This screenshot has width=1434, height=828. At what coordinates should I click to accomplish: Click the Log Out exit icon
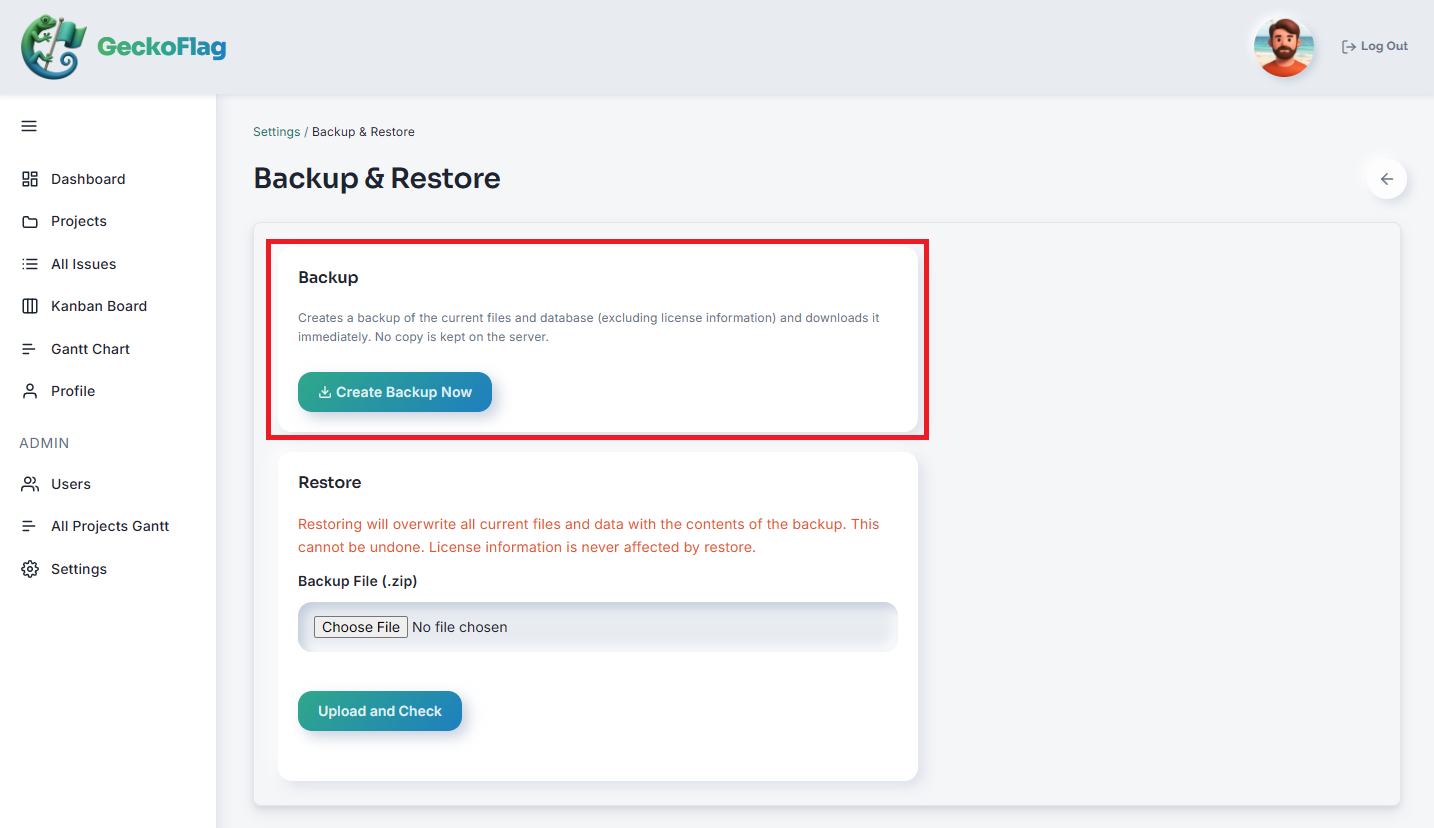(1349, 46)
